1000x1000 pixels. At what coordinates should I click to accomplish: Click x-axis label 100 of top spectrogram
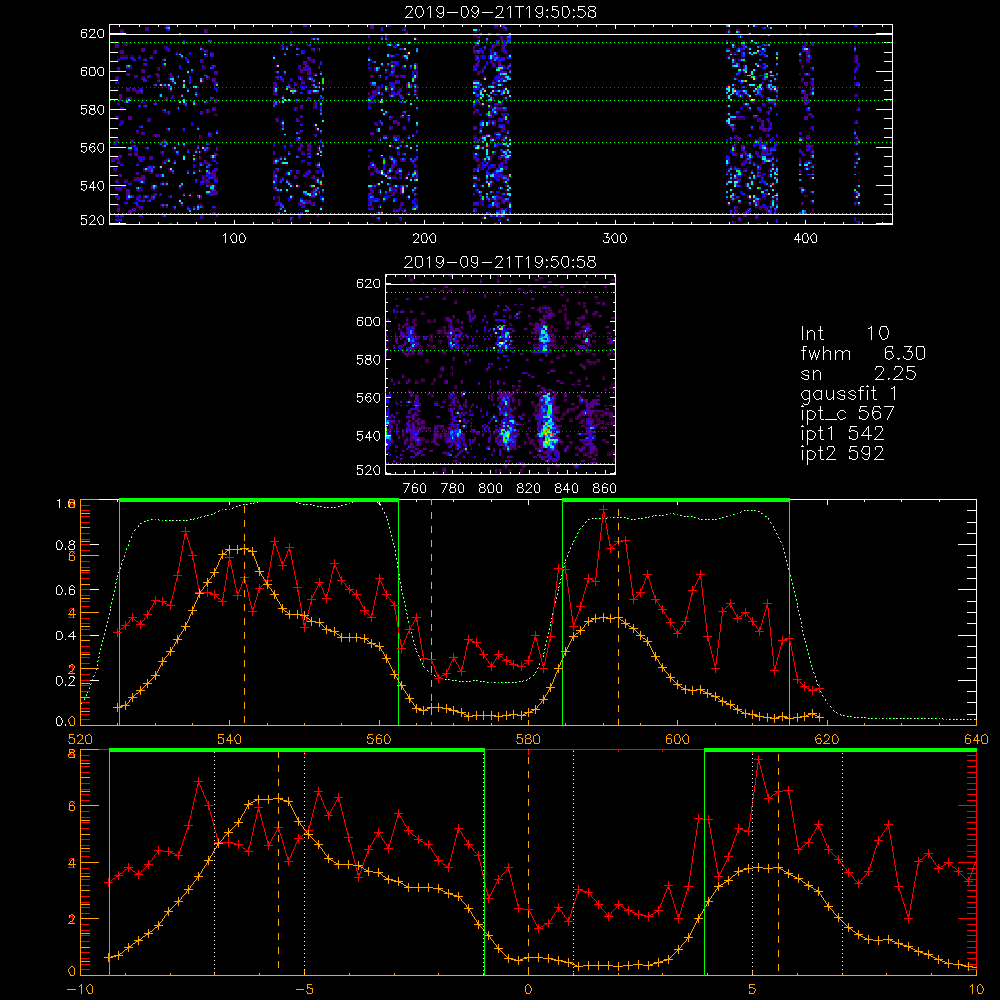[x=234, y=238]
